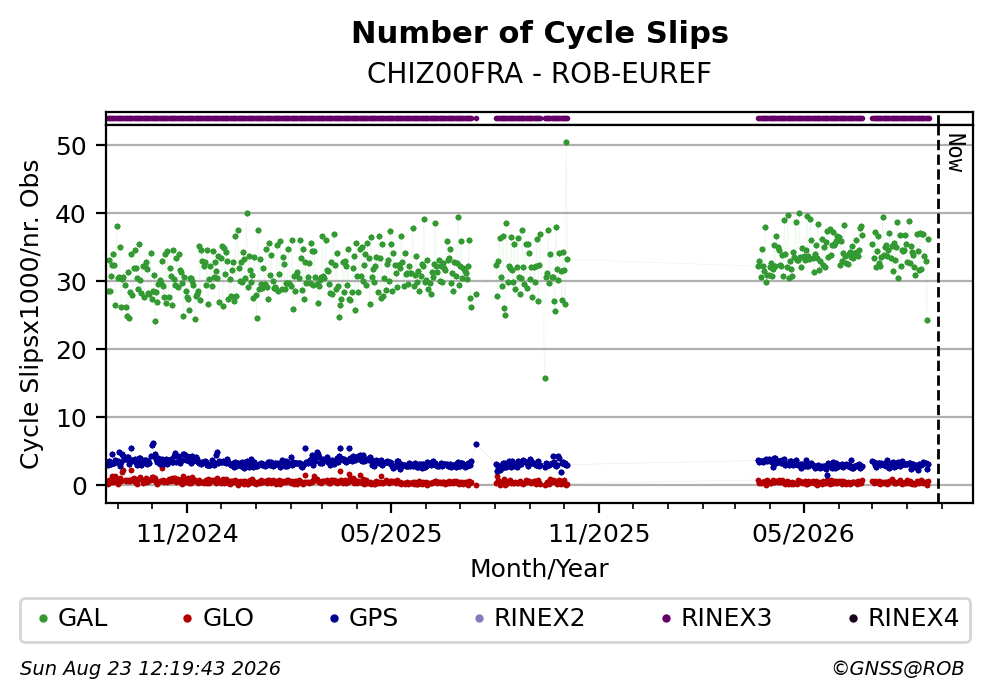Click the green outlier point at 50

tap(567, 142)
